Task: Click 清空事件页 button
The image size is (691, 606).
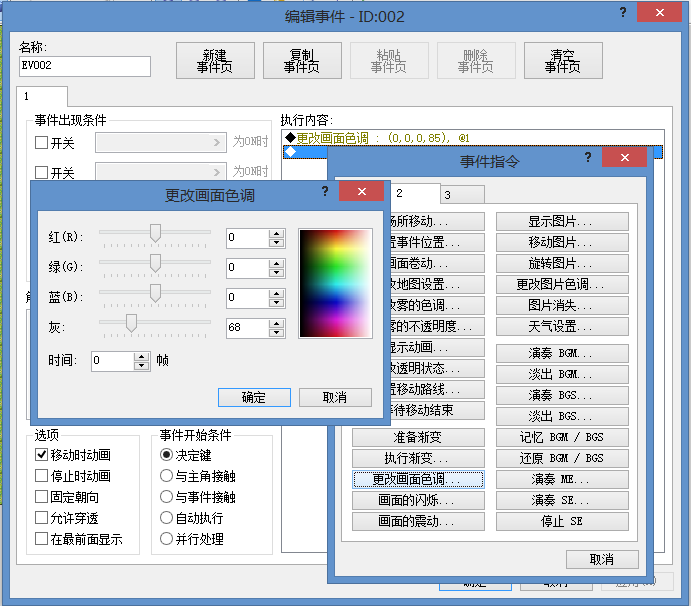Action: (x=563, y=60)
